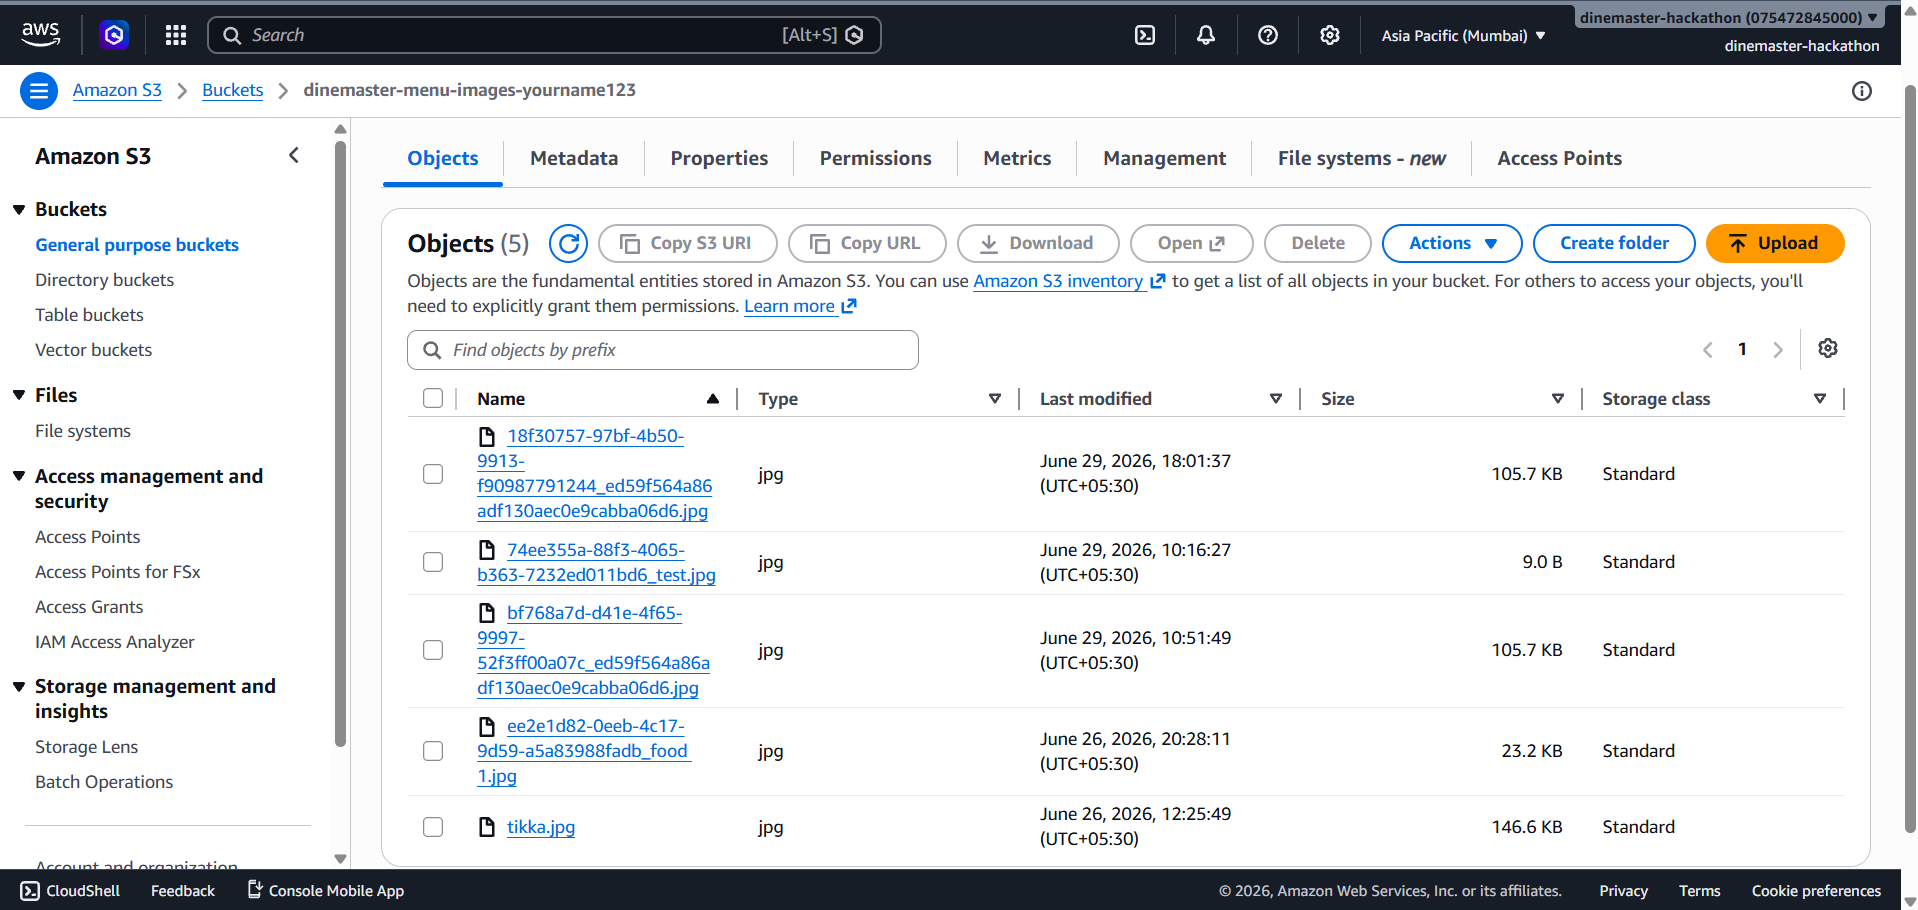
Task: Open the Access Points tab
Action: point(1559,158)
